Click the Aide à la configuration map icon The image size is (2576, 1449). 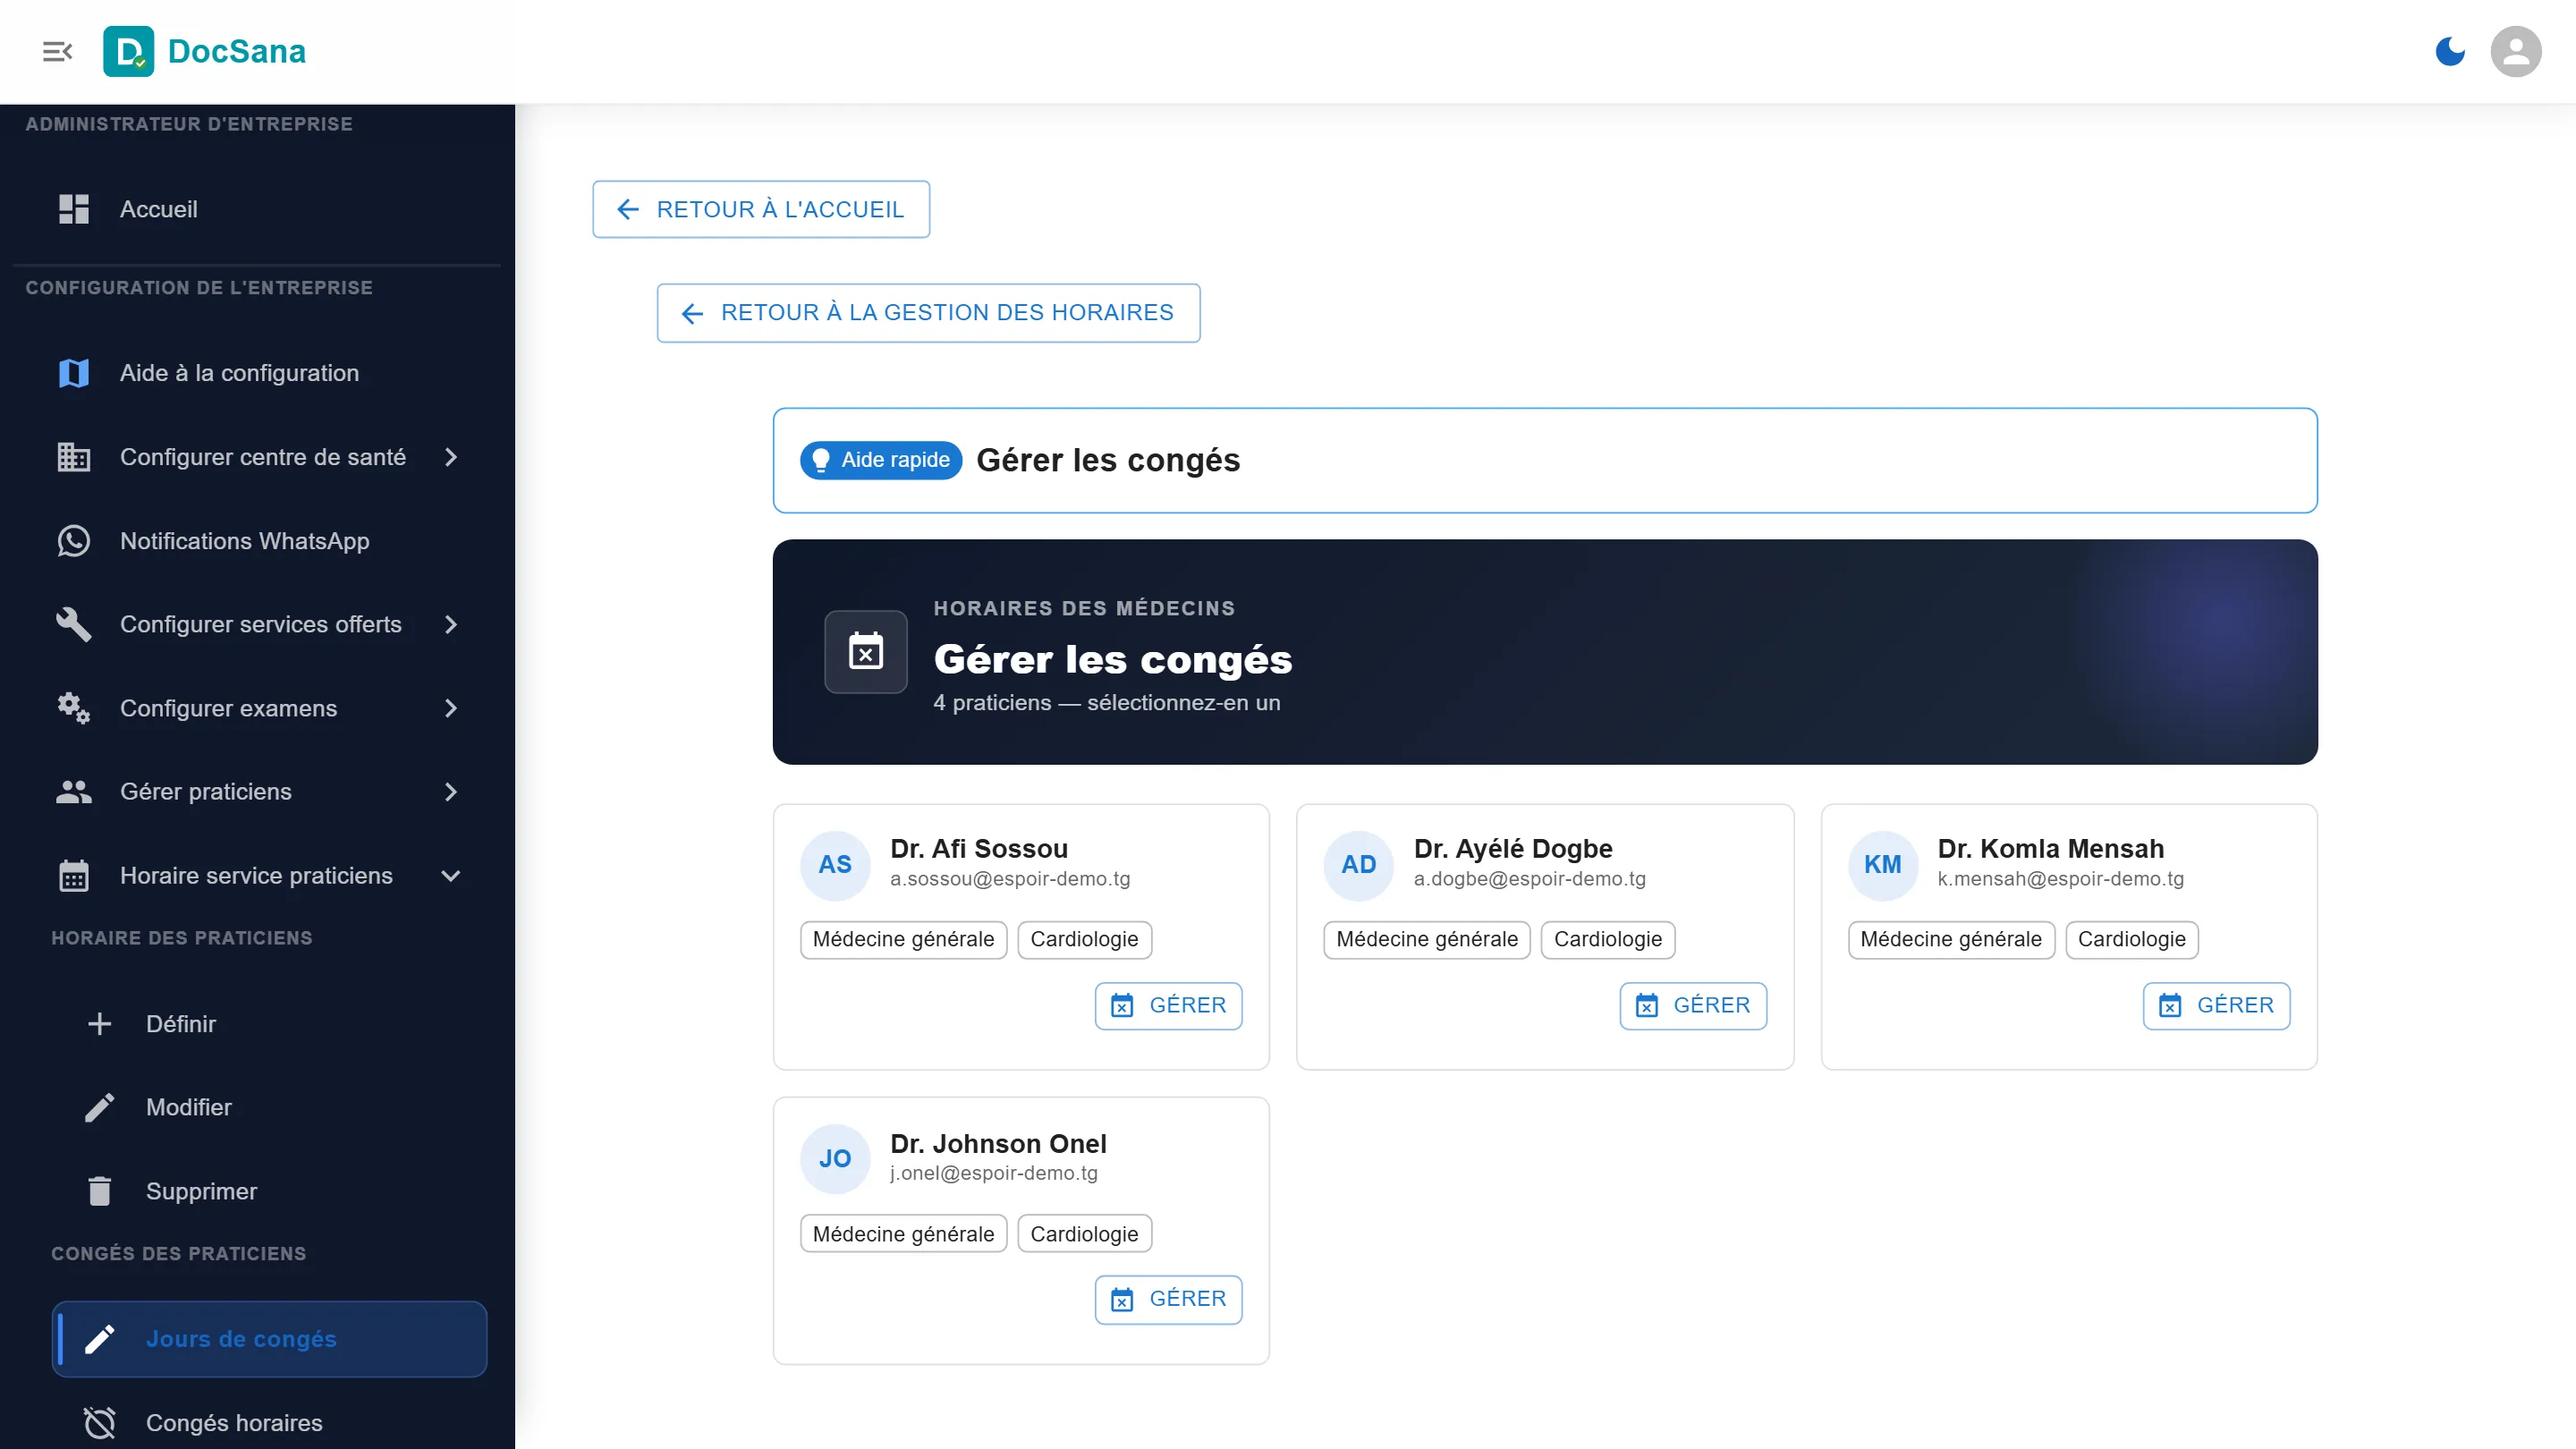click(74, 373)
